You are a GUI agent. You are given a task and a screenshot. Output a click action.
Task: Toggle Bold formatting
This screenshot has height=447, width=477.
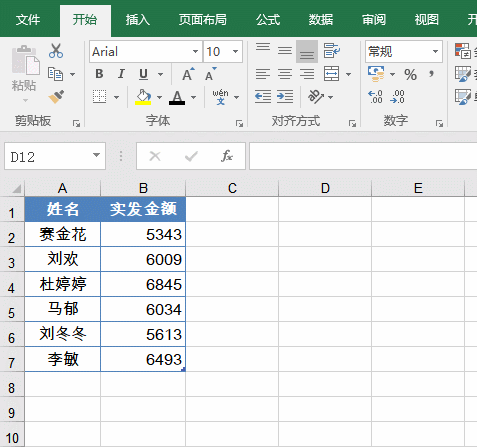click(99, 74)
